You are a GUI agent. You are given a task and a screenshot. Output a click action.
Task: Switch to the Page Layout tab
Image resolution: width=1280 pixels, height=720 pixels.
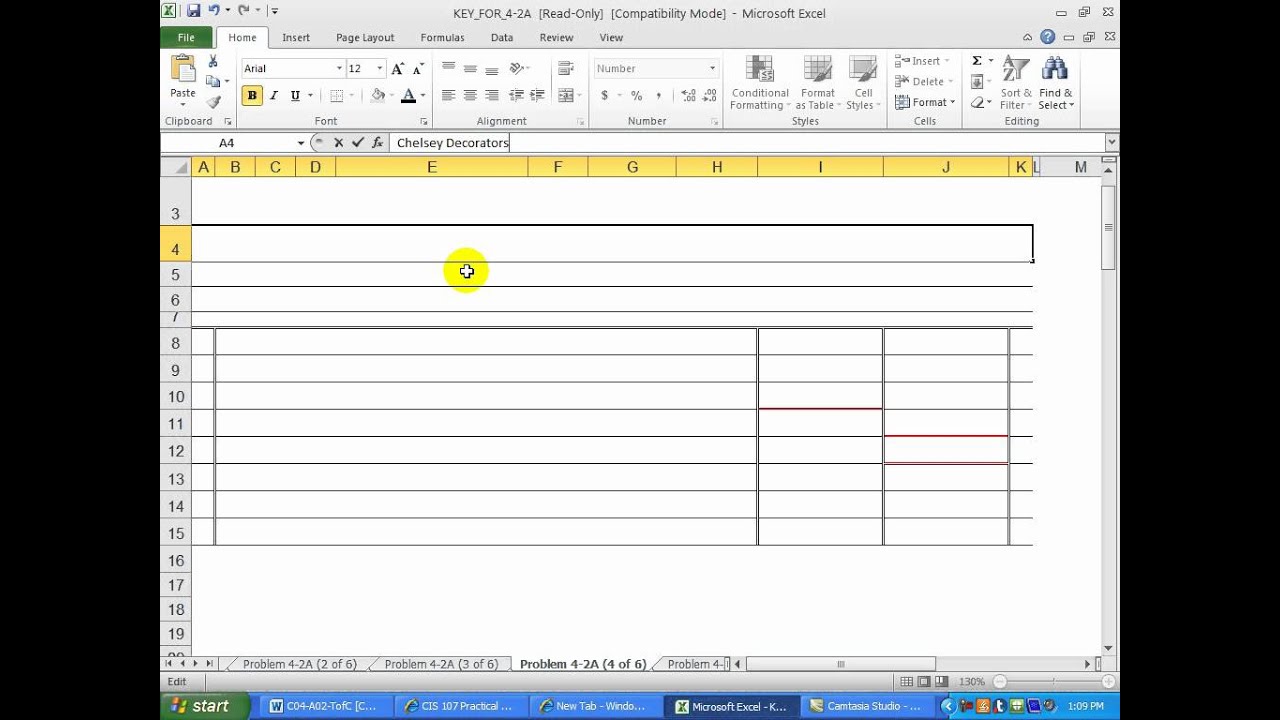tap(365, 37)
